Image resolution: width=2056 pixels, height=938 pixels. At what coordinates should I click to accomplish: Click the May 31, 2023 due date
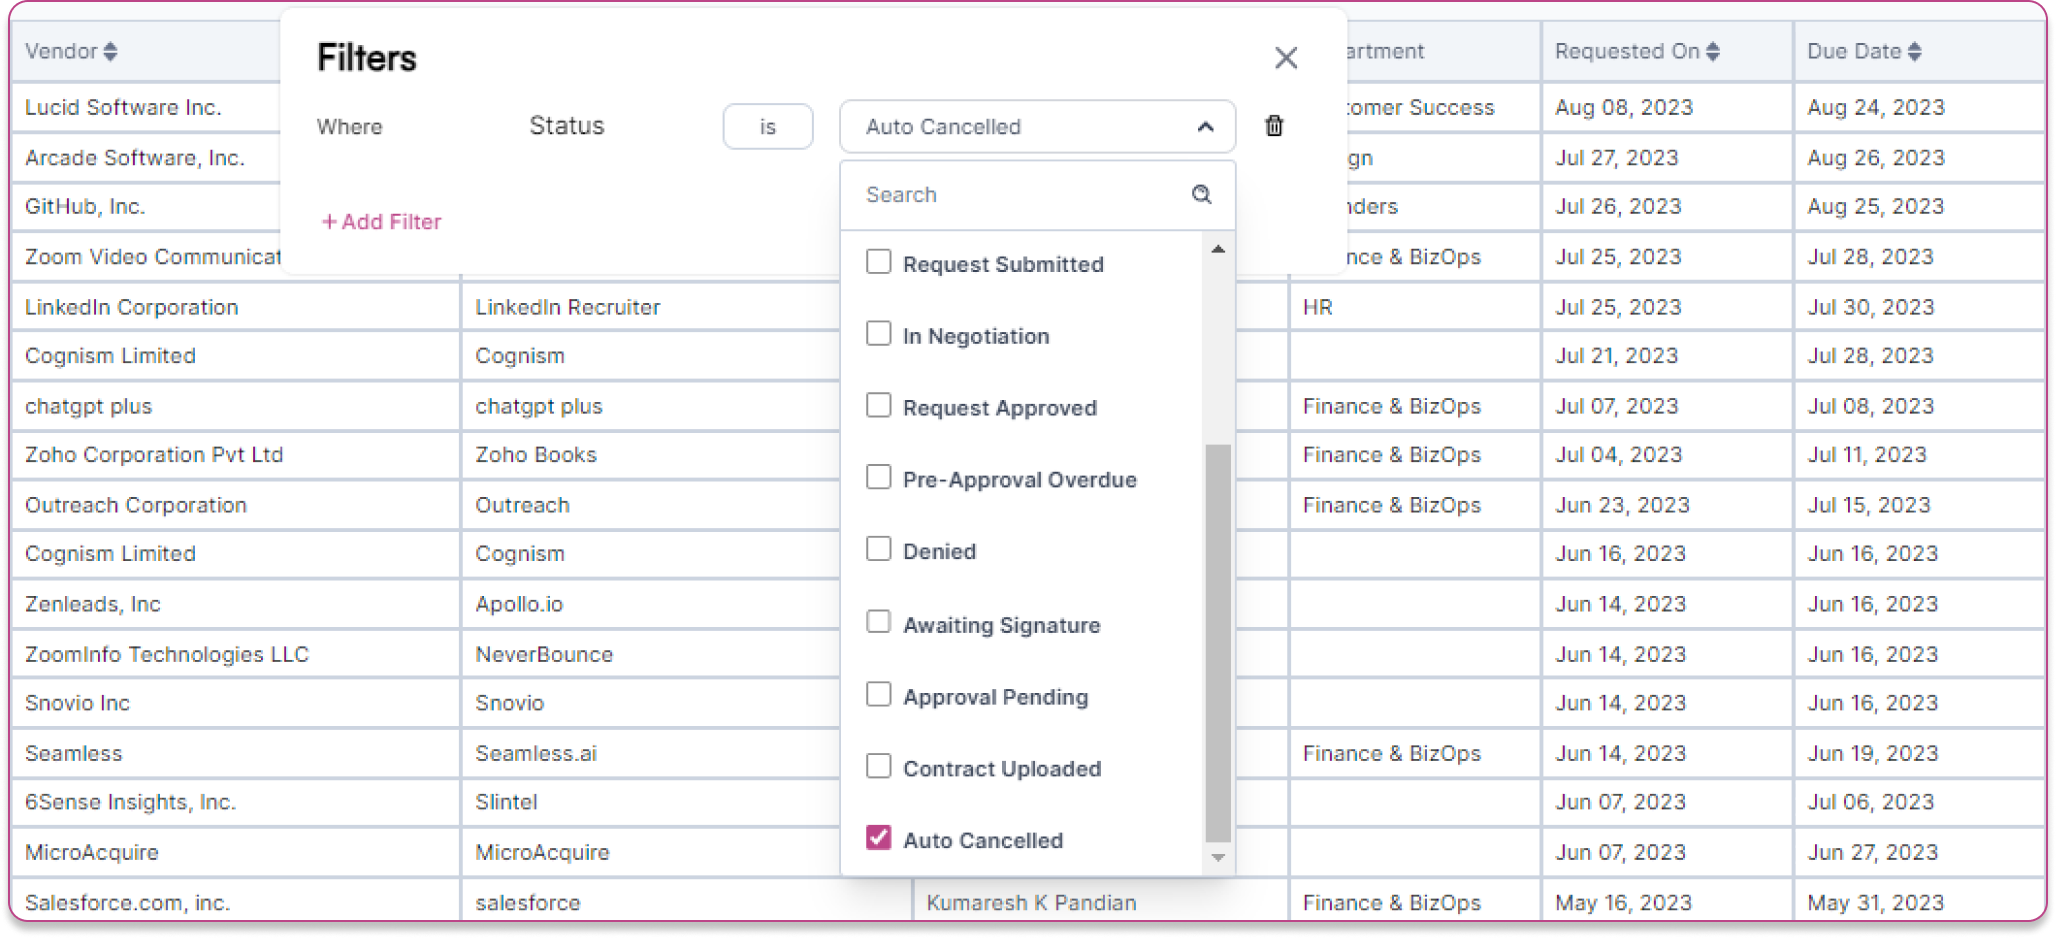click(1876, 902)
